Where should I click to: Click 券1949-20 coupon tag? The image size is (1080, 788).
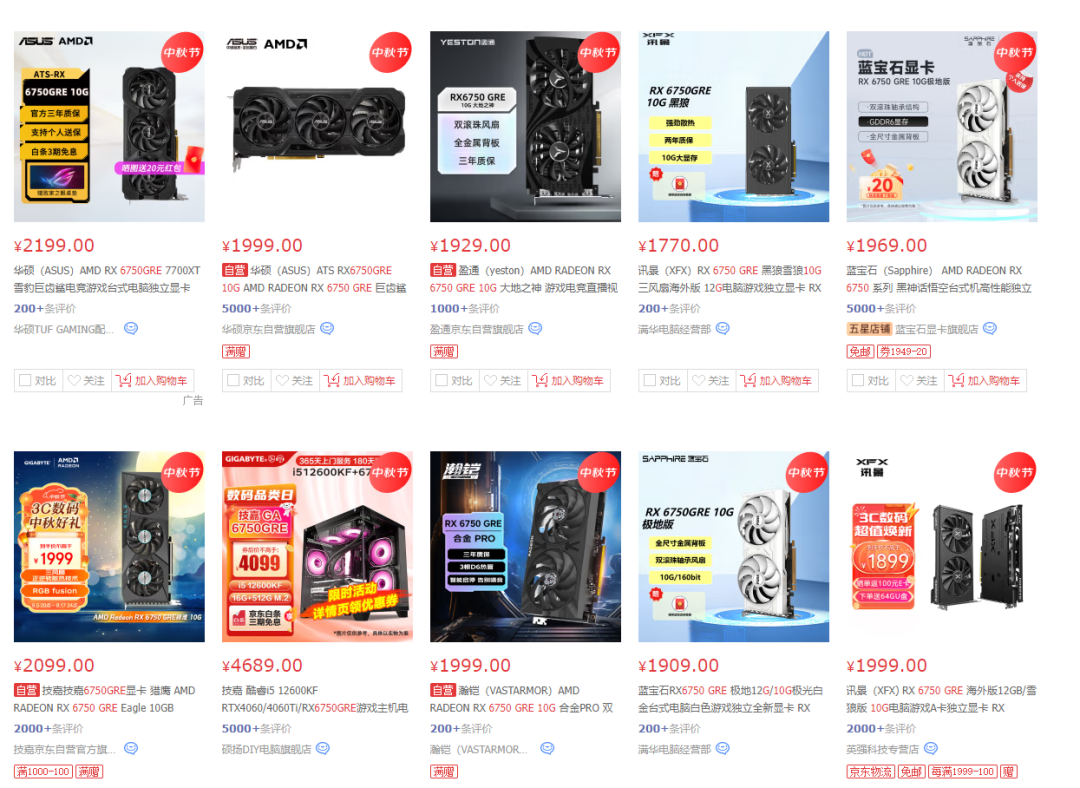(904, 352)
